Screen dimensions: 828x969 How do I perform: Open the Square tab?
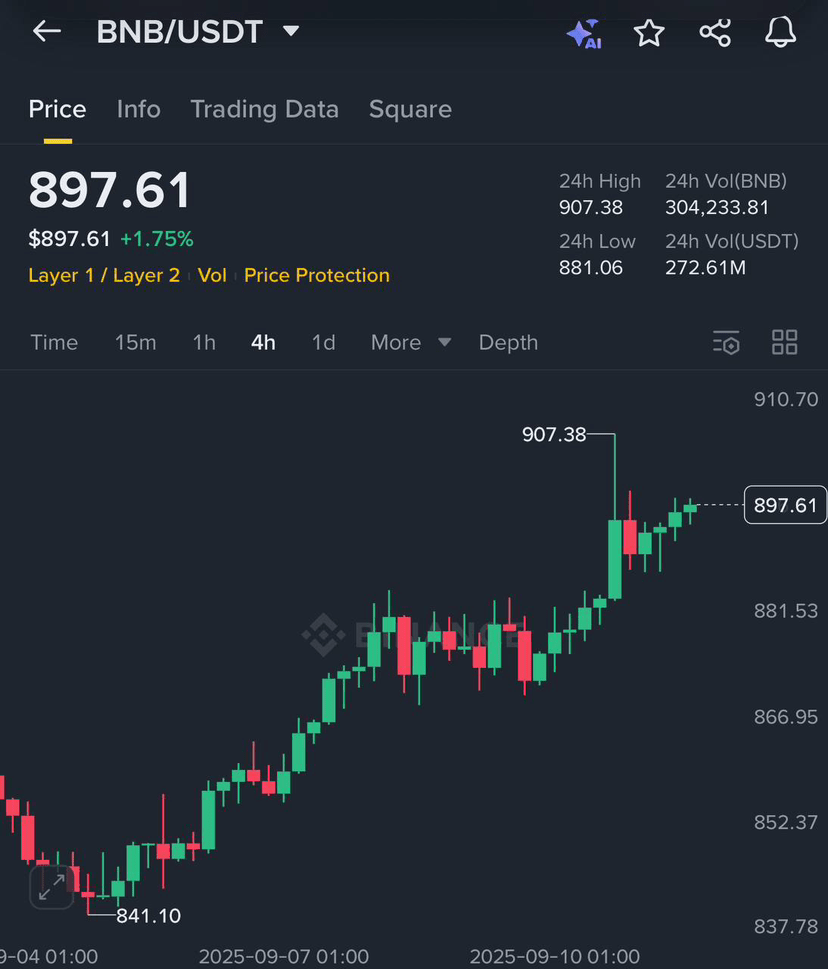(410, 109)
